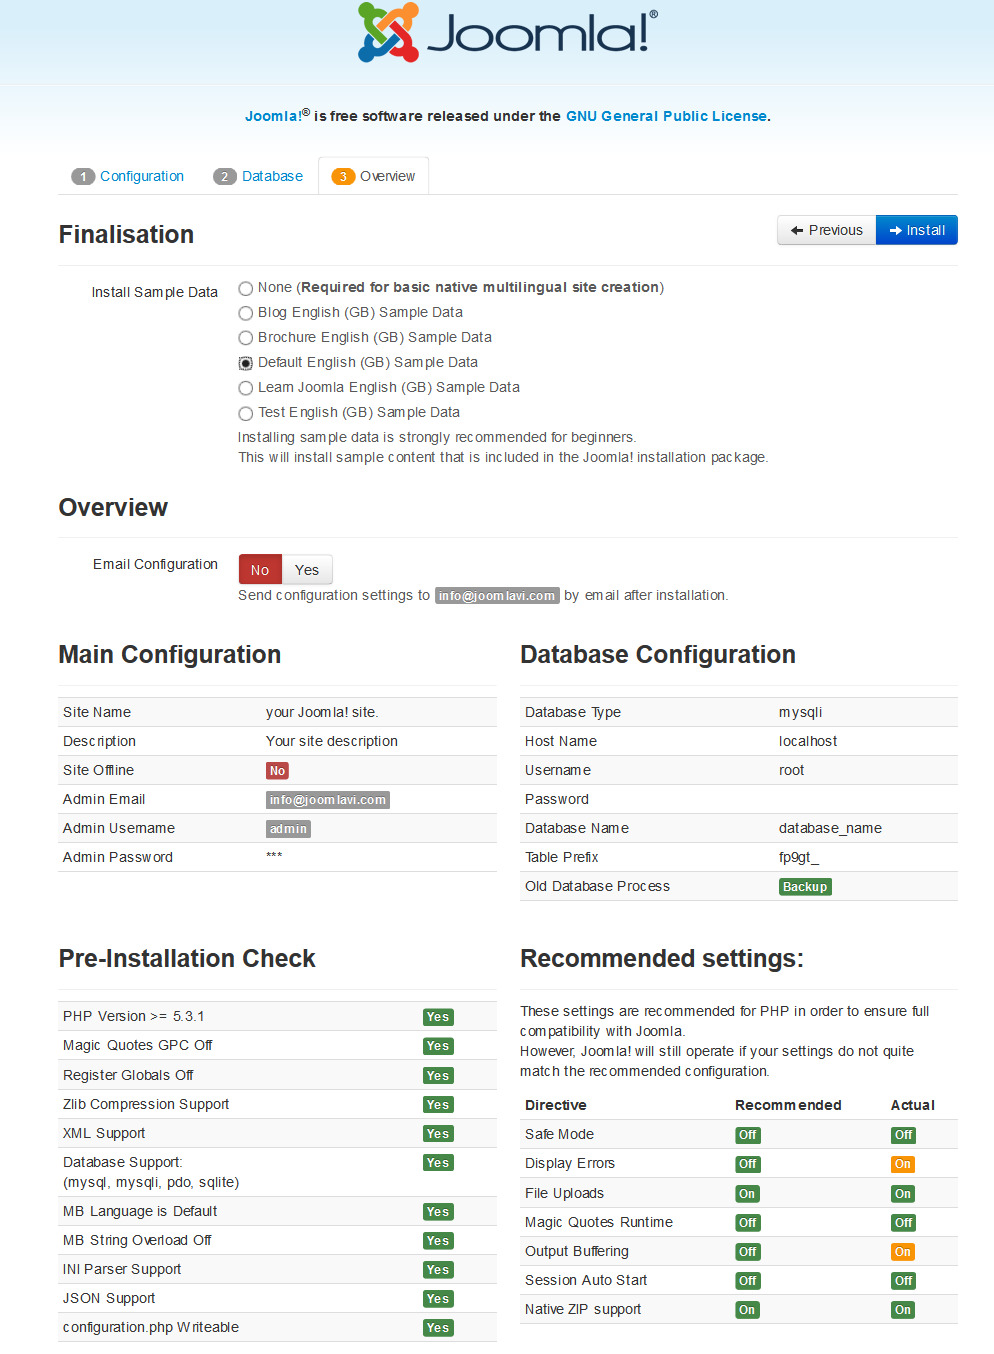Viewport: 994px width, 1354px height.
Task: Click the Yes badge for PHP Version check
Action: coord(438,1017)
